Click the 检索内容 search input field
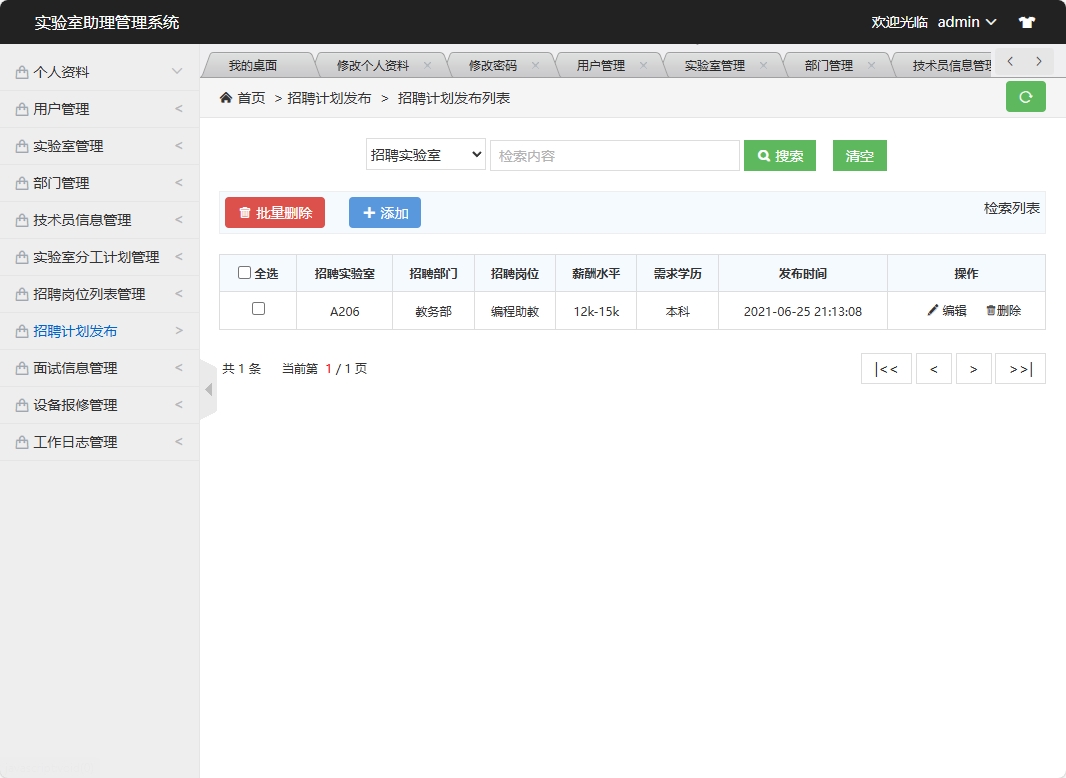 [x=614, y=155]
